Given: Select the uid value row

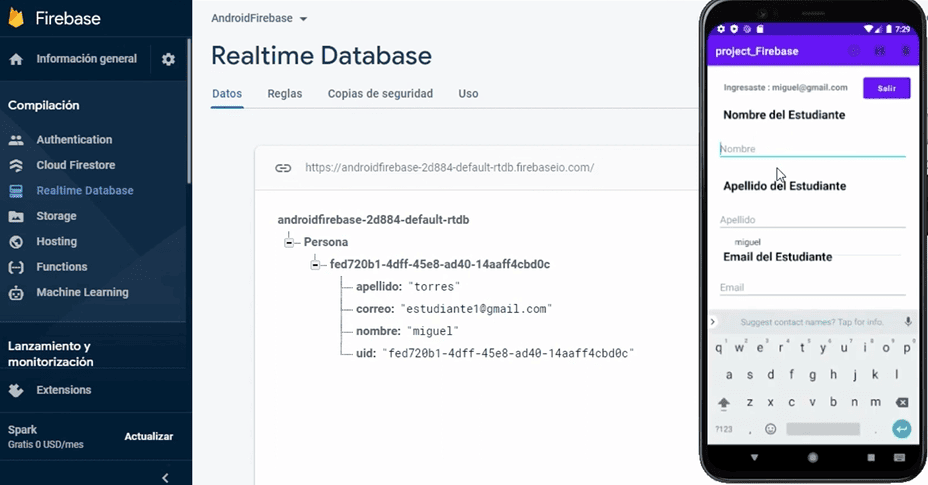Looking at the screenshot, I should [x=495, y=354].
